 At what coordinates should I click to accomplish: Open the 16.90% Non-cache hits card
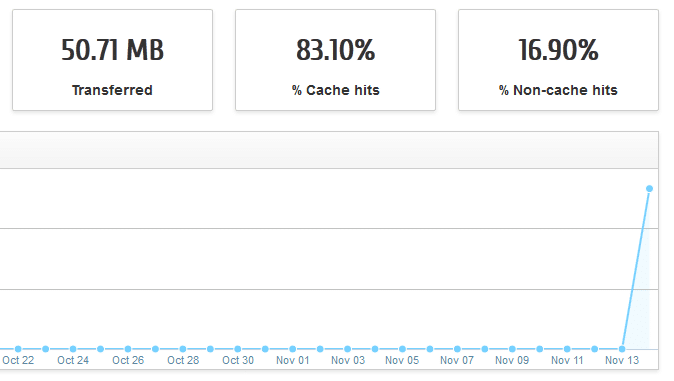558,60
